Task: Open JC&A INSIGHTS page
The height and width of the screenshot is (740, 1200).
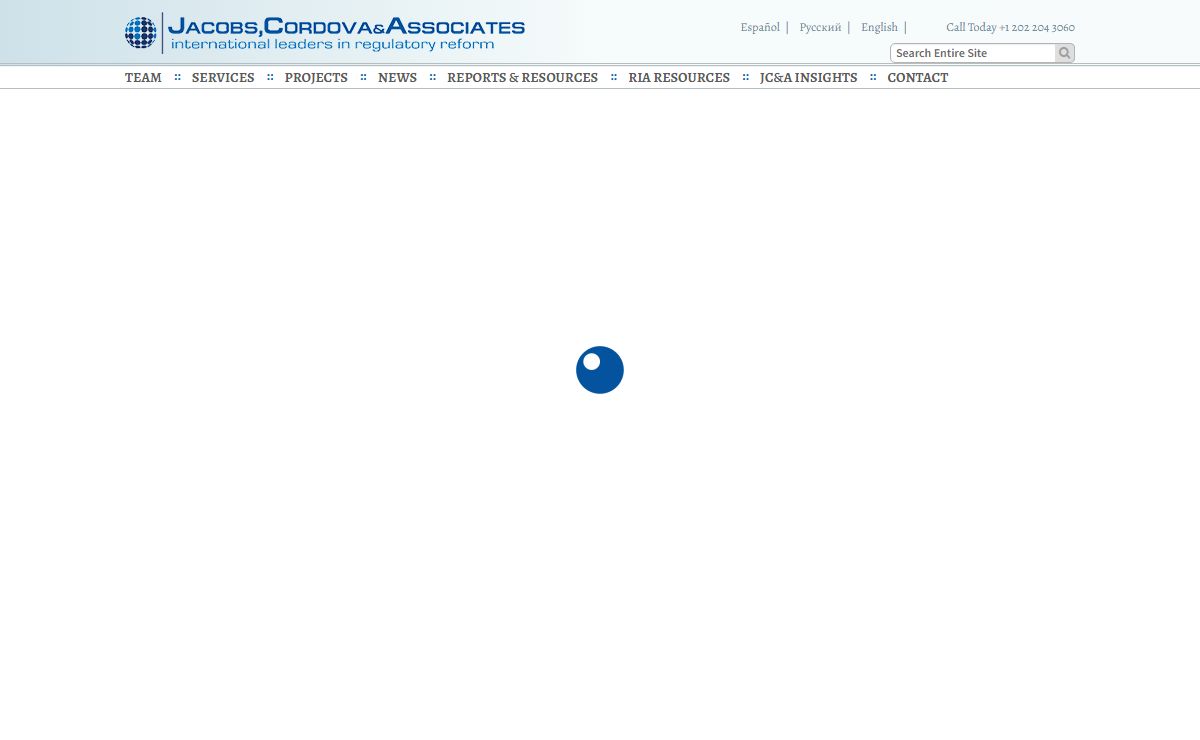Action: [x=808, y=77]
